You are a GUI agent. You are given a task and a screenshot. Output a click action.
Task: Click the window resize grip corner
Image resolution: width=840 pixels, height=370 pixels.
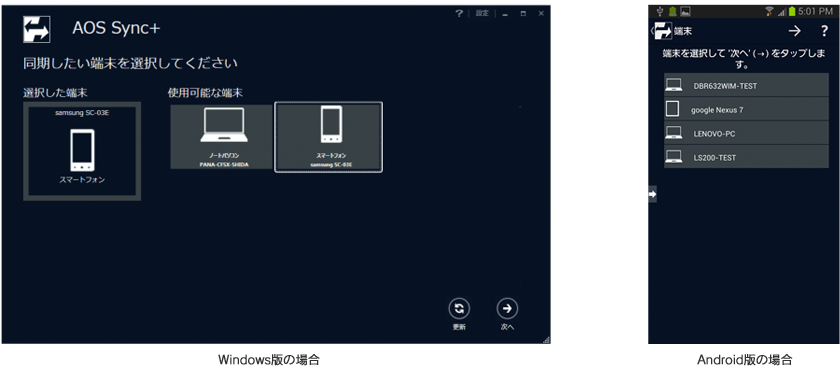click(546, 339)
